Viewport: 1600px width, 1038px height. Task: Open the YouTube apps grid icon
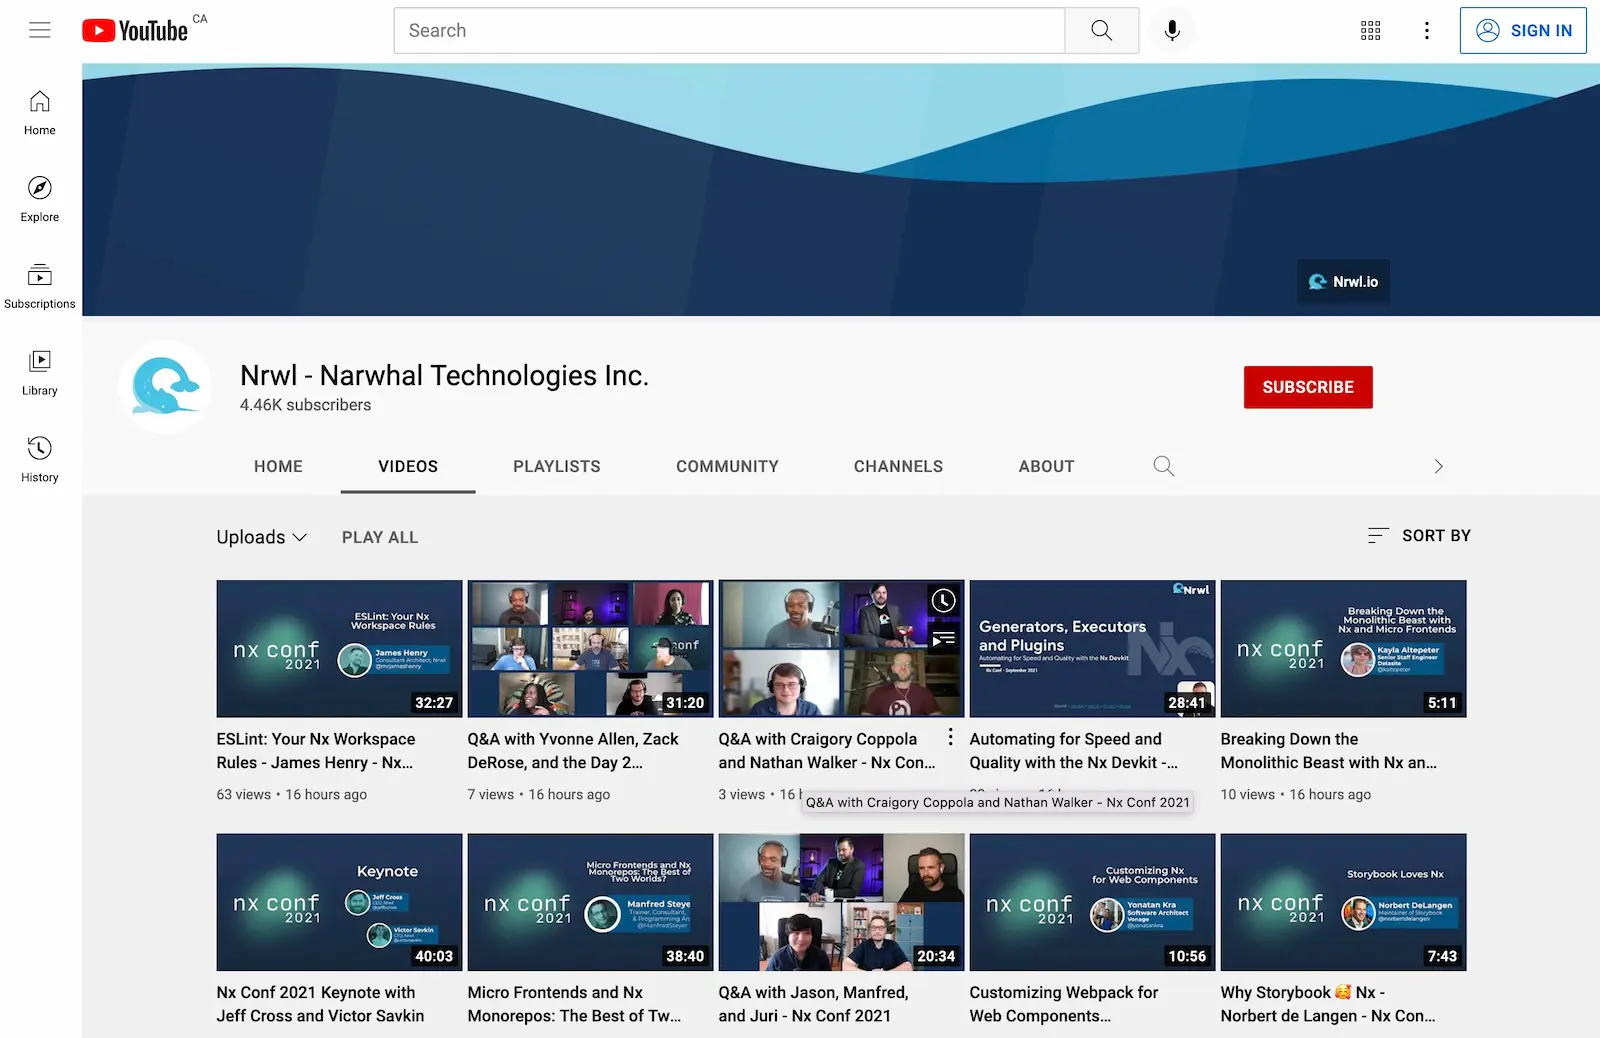[1370, 30]
